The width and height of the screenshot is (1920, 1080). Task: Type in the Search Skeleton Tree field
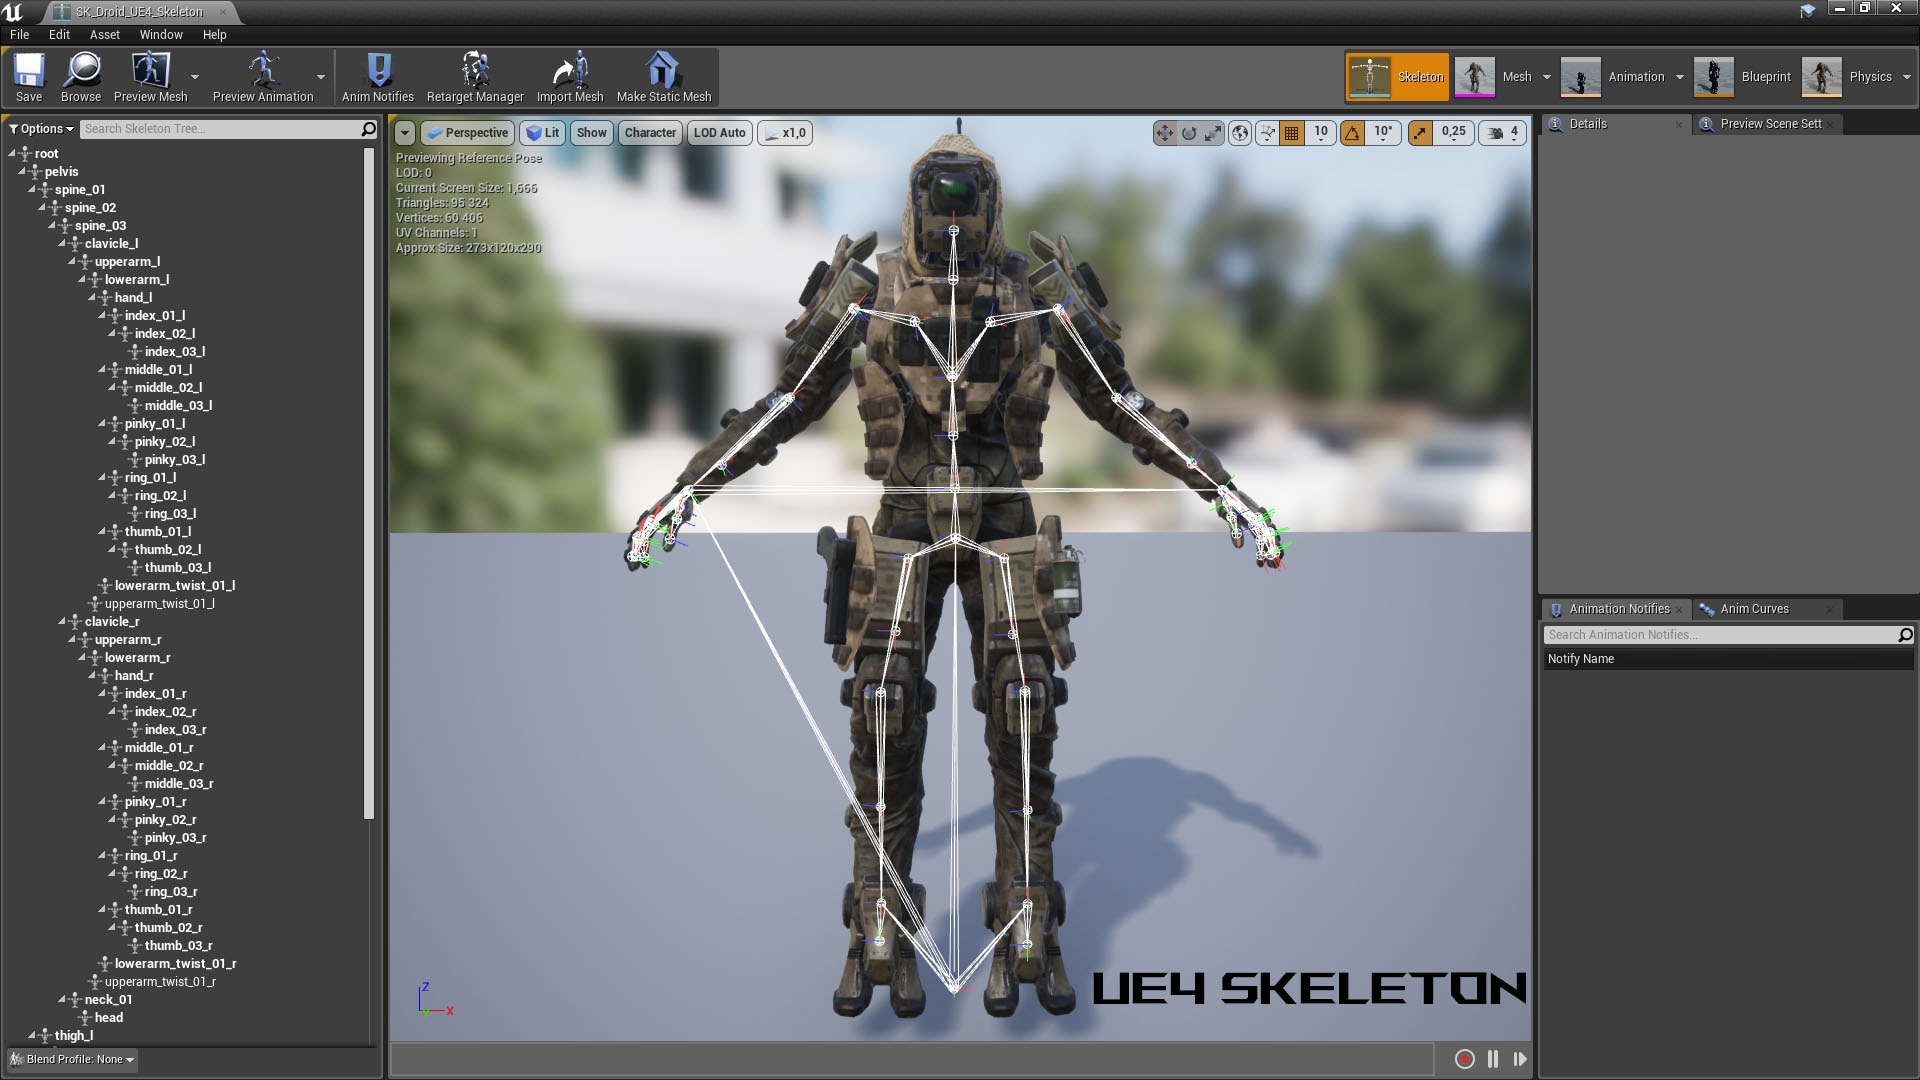[220, 128]
